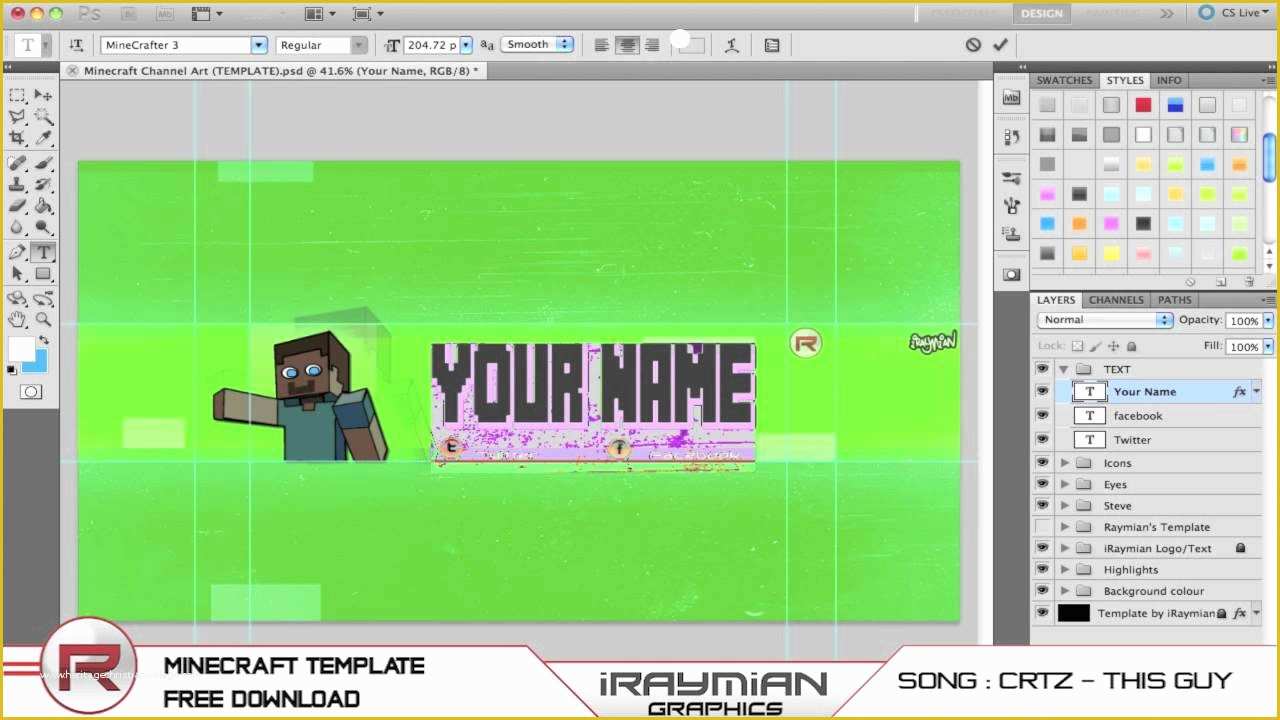The height and width of the screenshot is (720, 1280).
Task: Select the Path Selection tool
Action: 17,274
